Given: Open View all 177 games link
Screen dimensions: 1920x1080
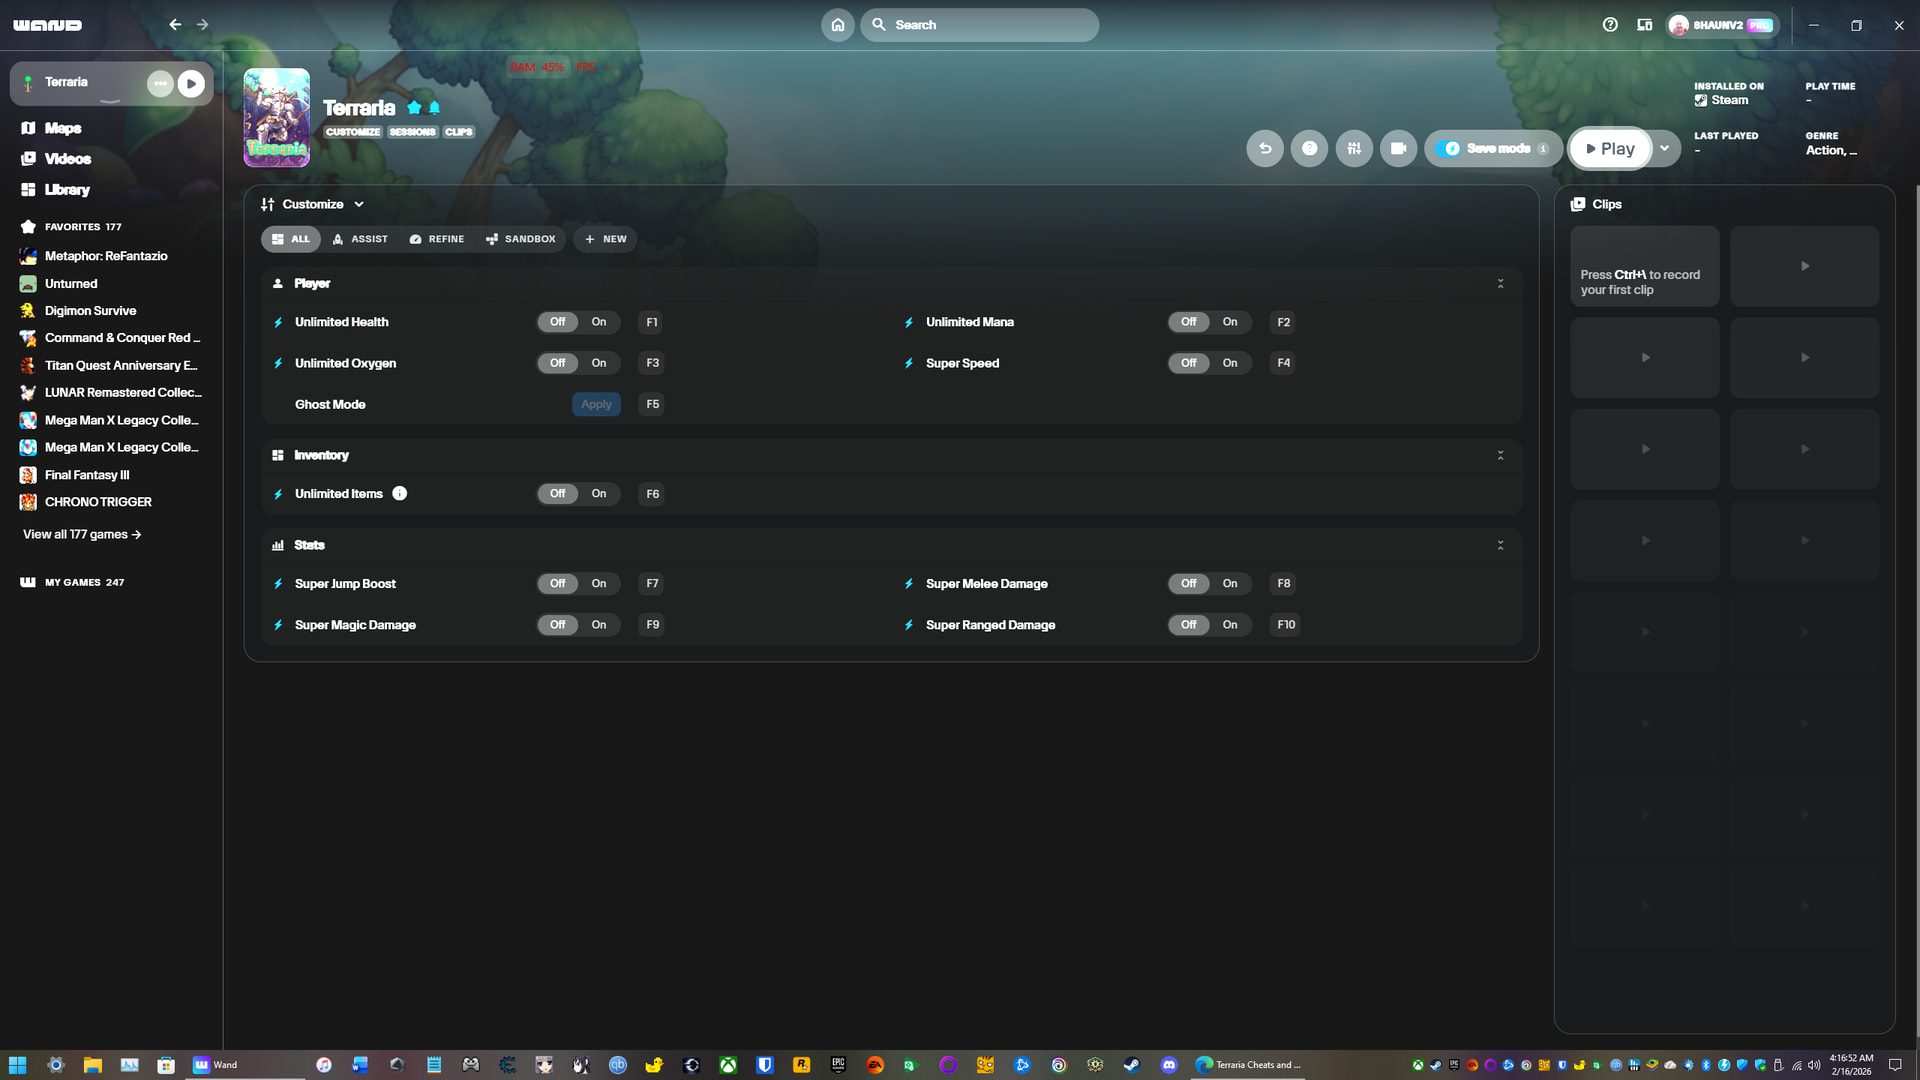Looking at the screenshot, I should click(x=82, y=534).
